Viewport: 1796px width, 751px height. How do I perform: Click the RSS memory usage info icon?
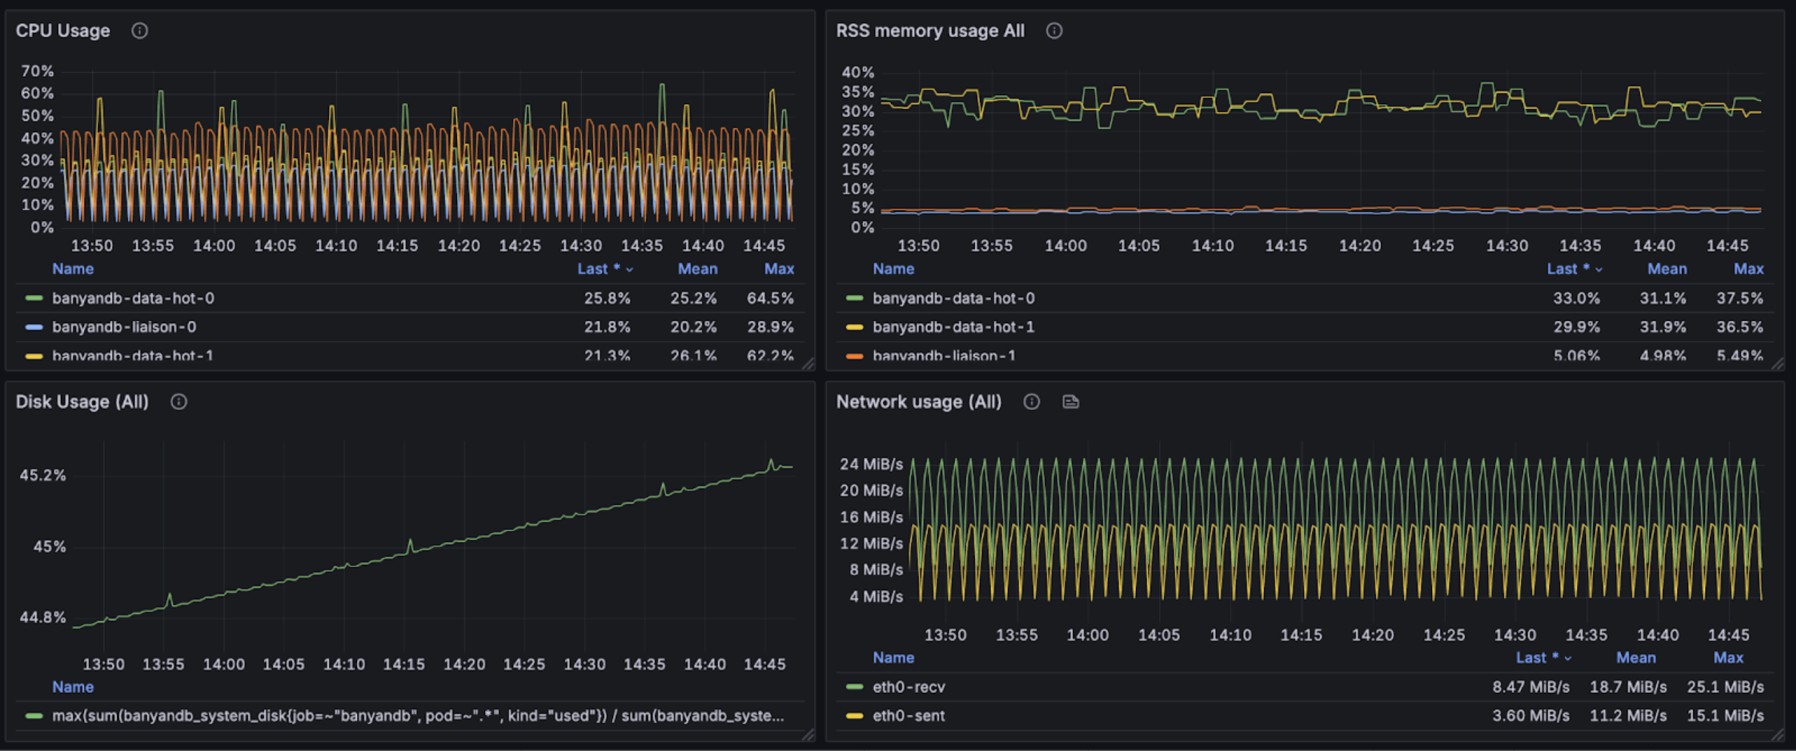1054,31
